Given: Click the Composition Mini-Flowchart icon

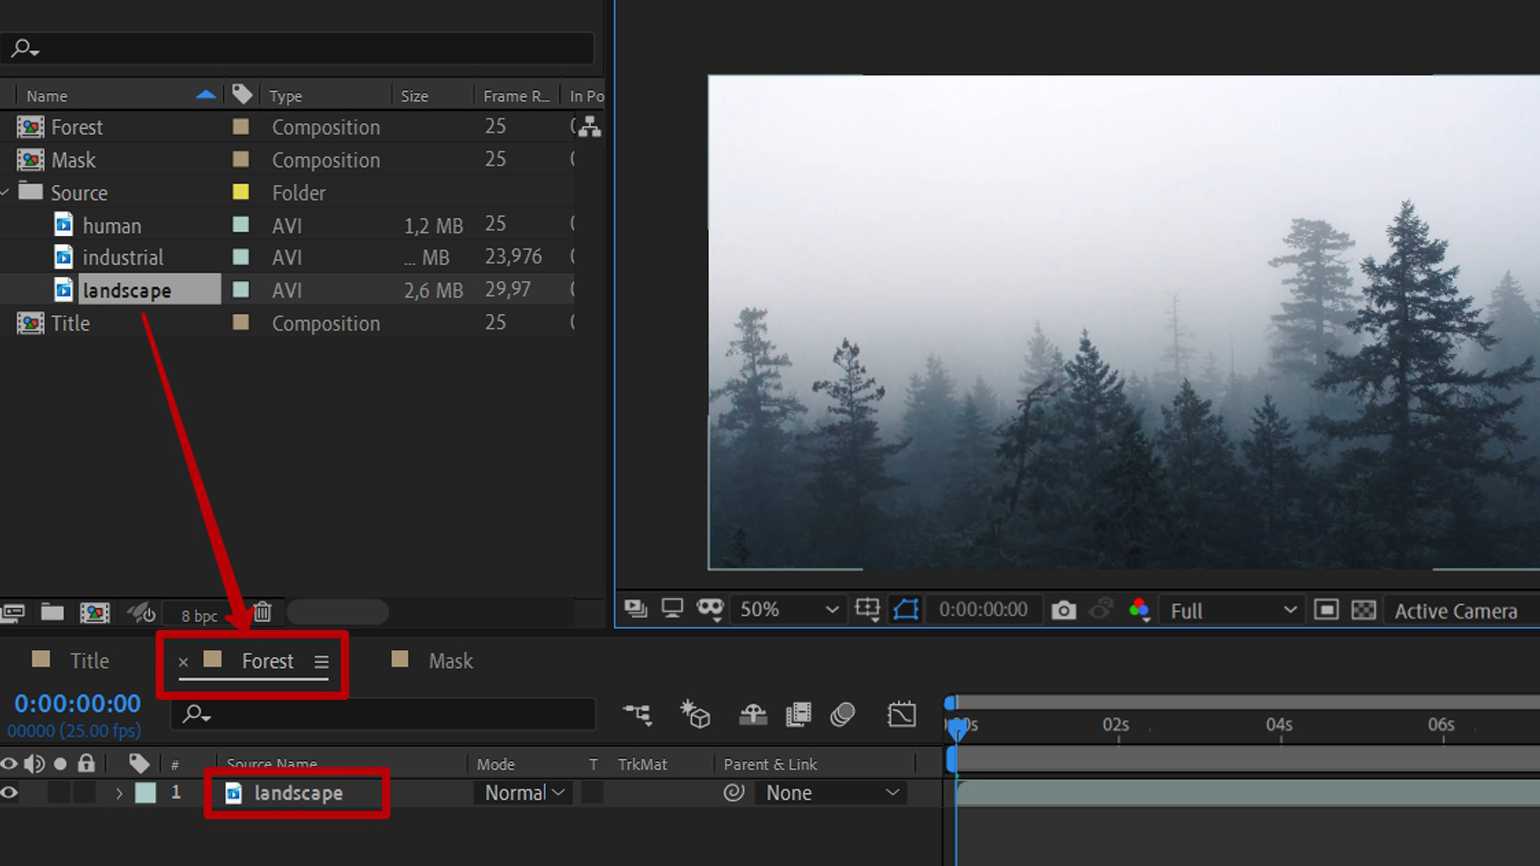Looking at the screenshot, I should 637,714.
